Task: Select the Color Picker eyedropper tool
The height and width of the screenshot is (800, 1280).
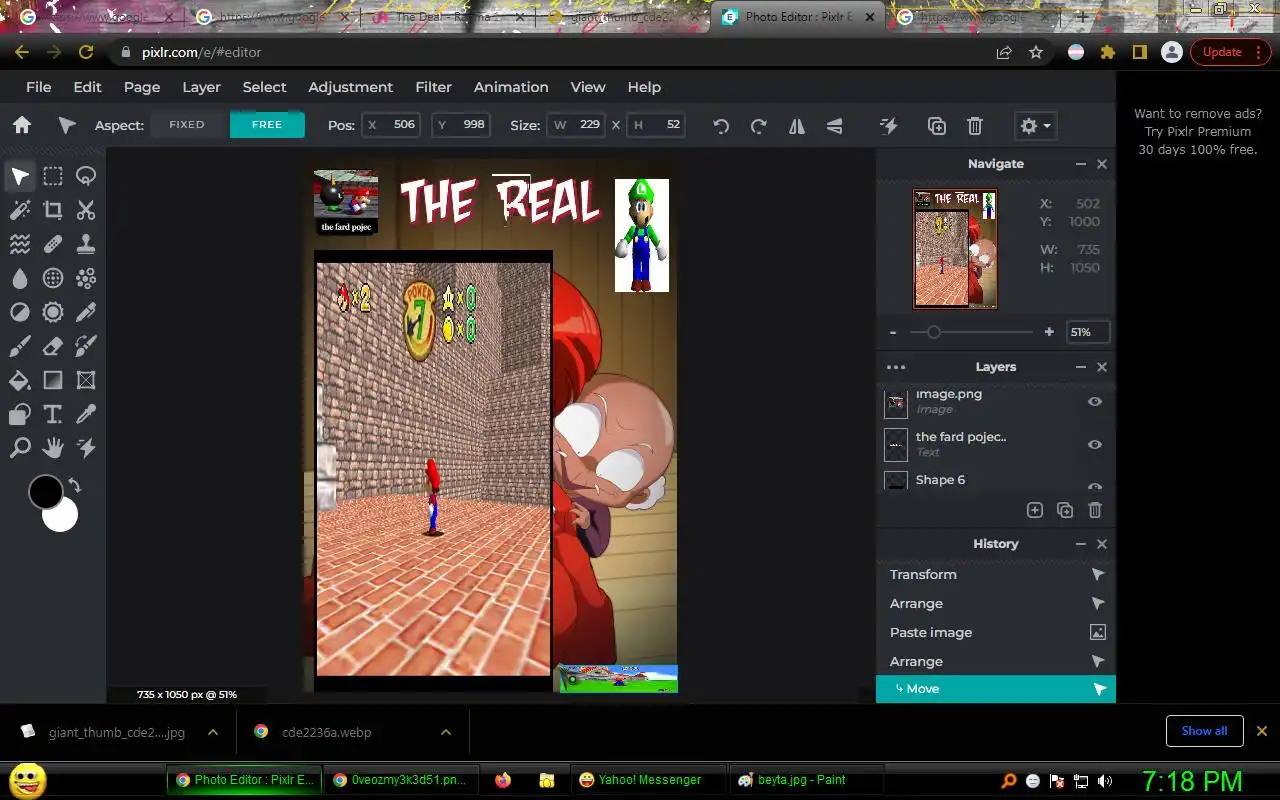Action: [86, 414]
